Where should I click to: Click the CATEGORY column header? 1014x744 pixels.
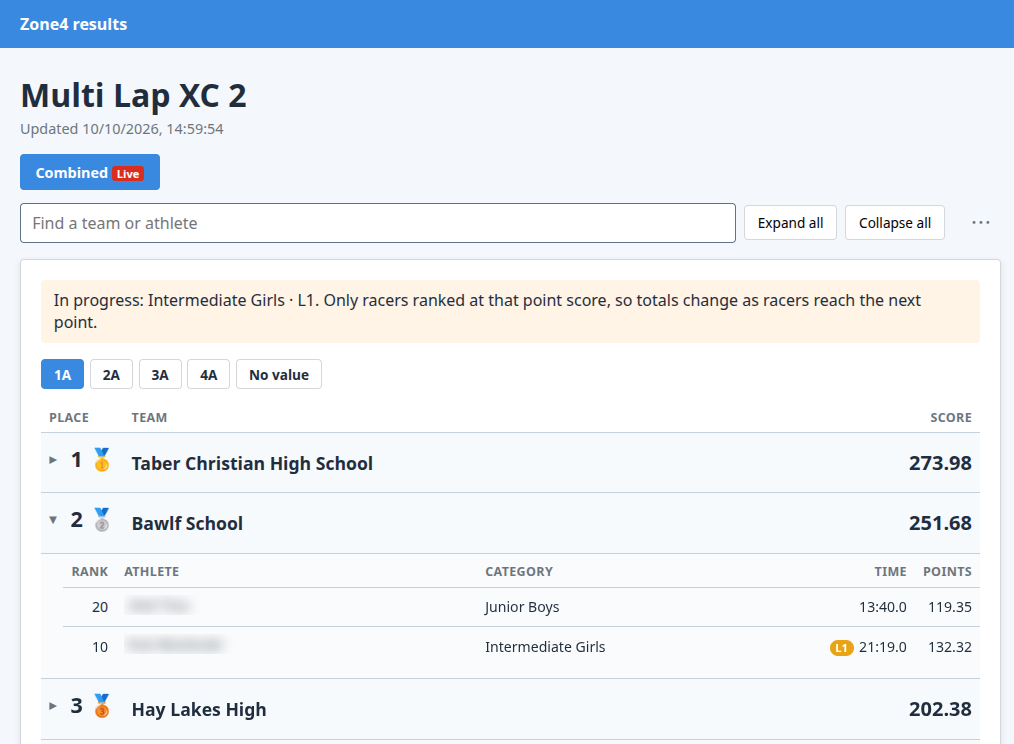coord(519,571)
